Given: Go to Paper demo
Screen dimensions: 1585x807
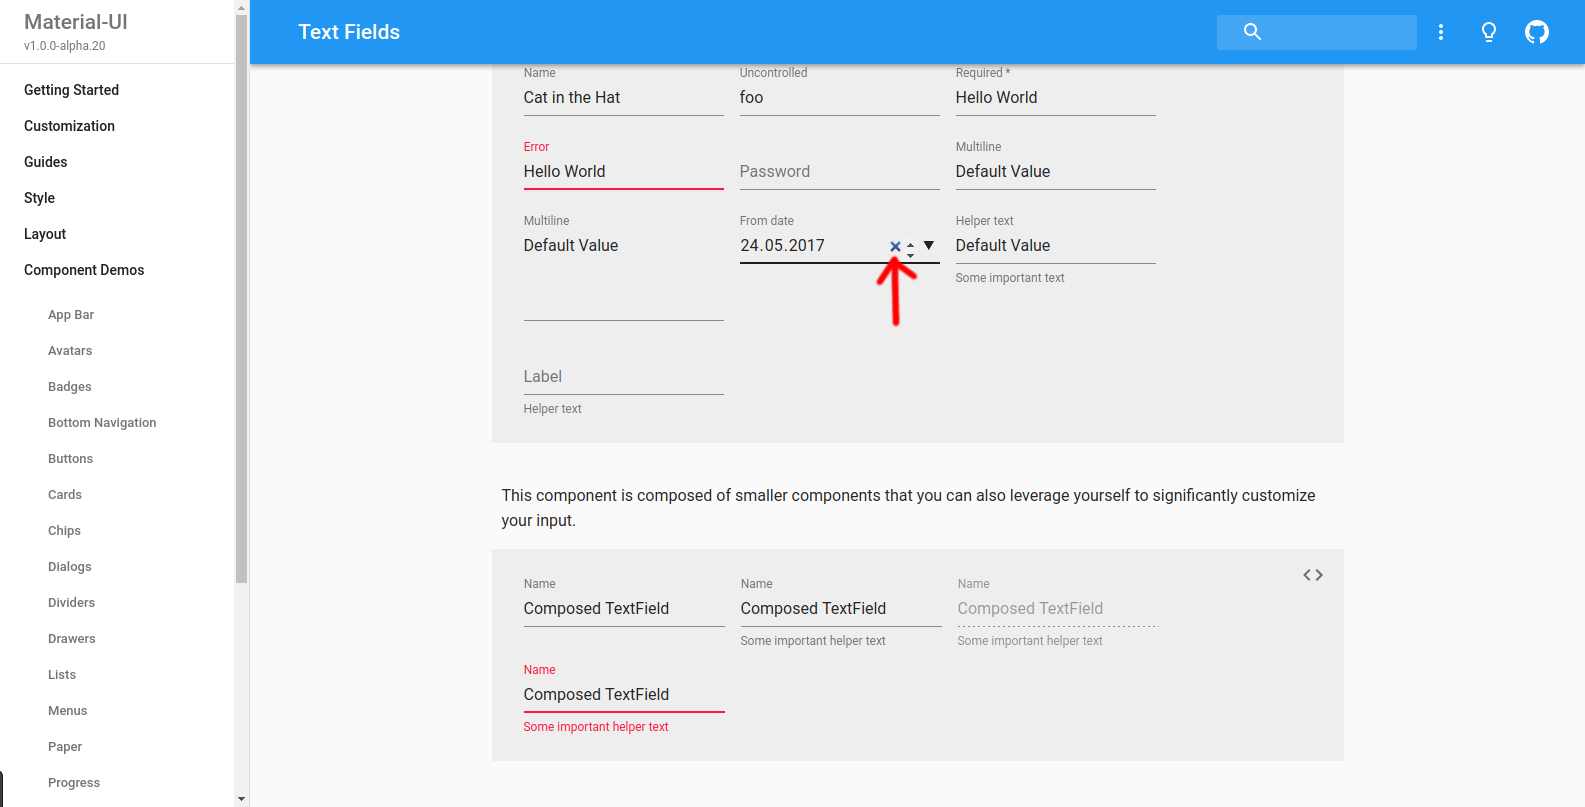Looking at the screenshot, I should coord(65,747).
